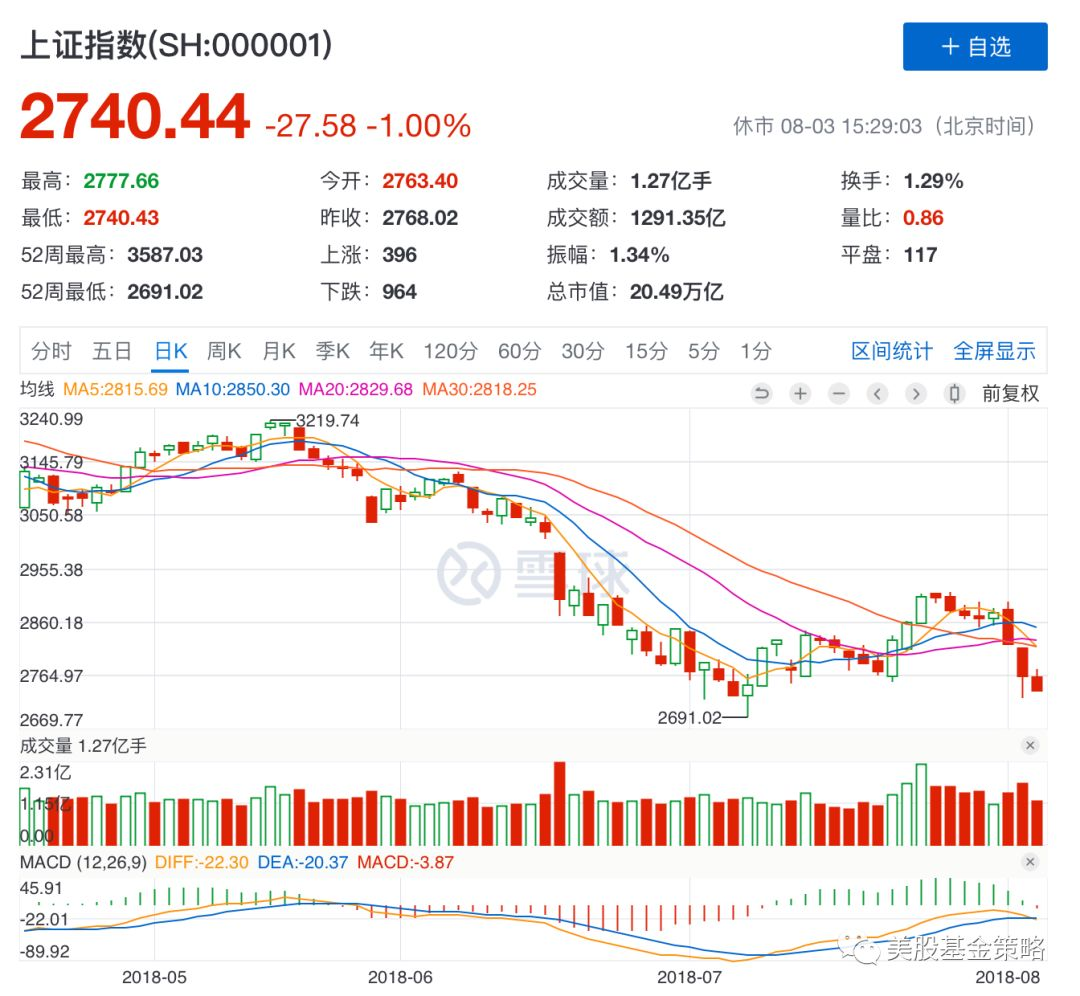The width and height of the screenshot is (1080, 996).
Task: Click the DIFF:-22.30 value
Action: coord(202,862)
